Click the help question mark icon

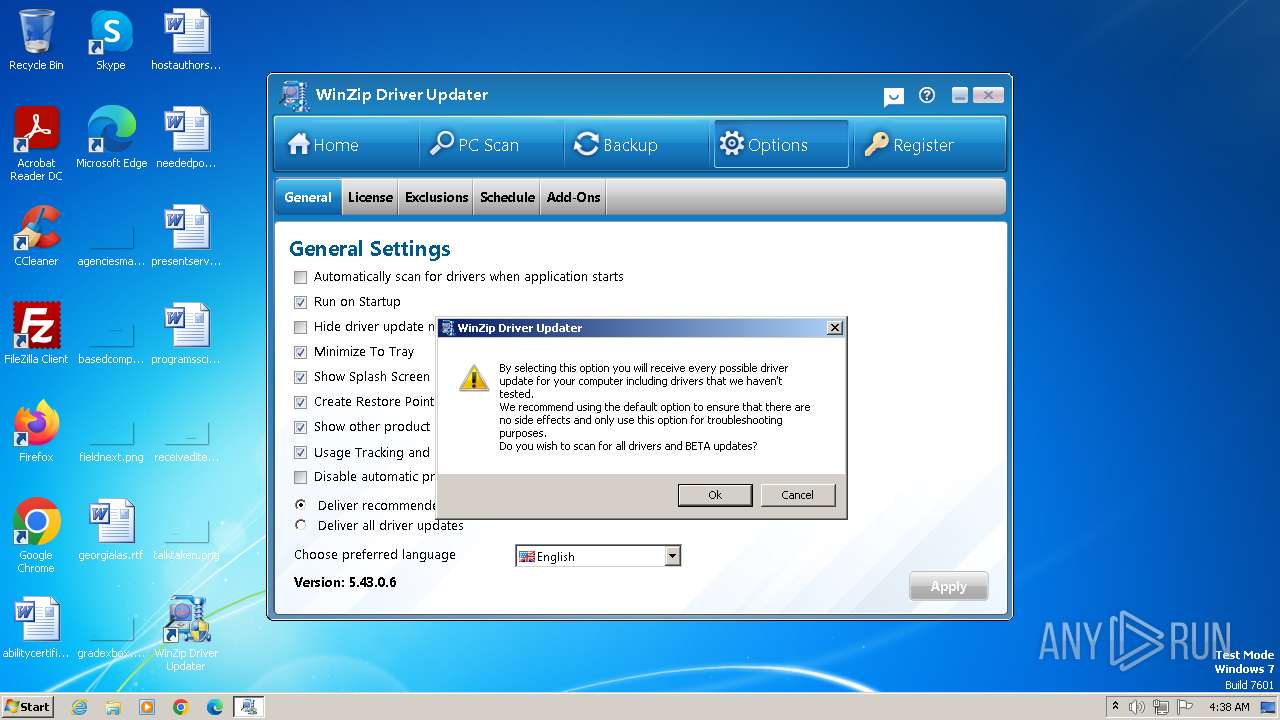click(x=927, y=95)
